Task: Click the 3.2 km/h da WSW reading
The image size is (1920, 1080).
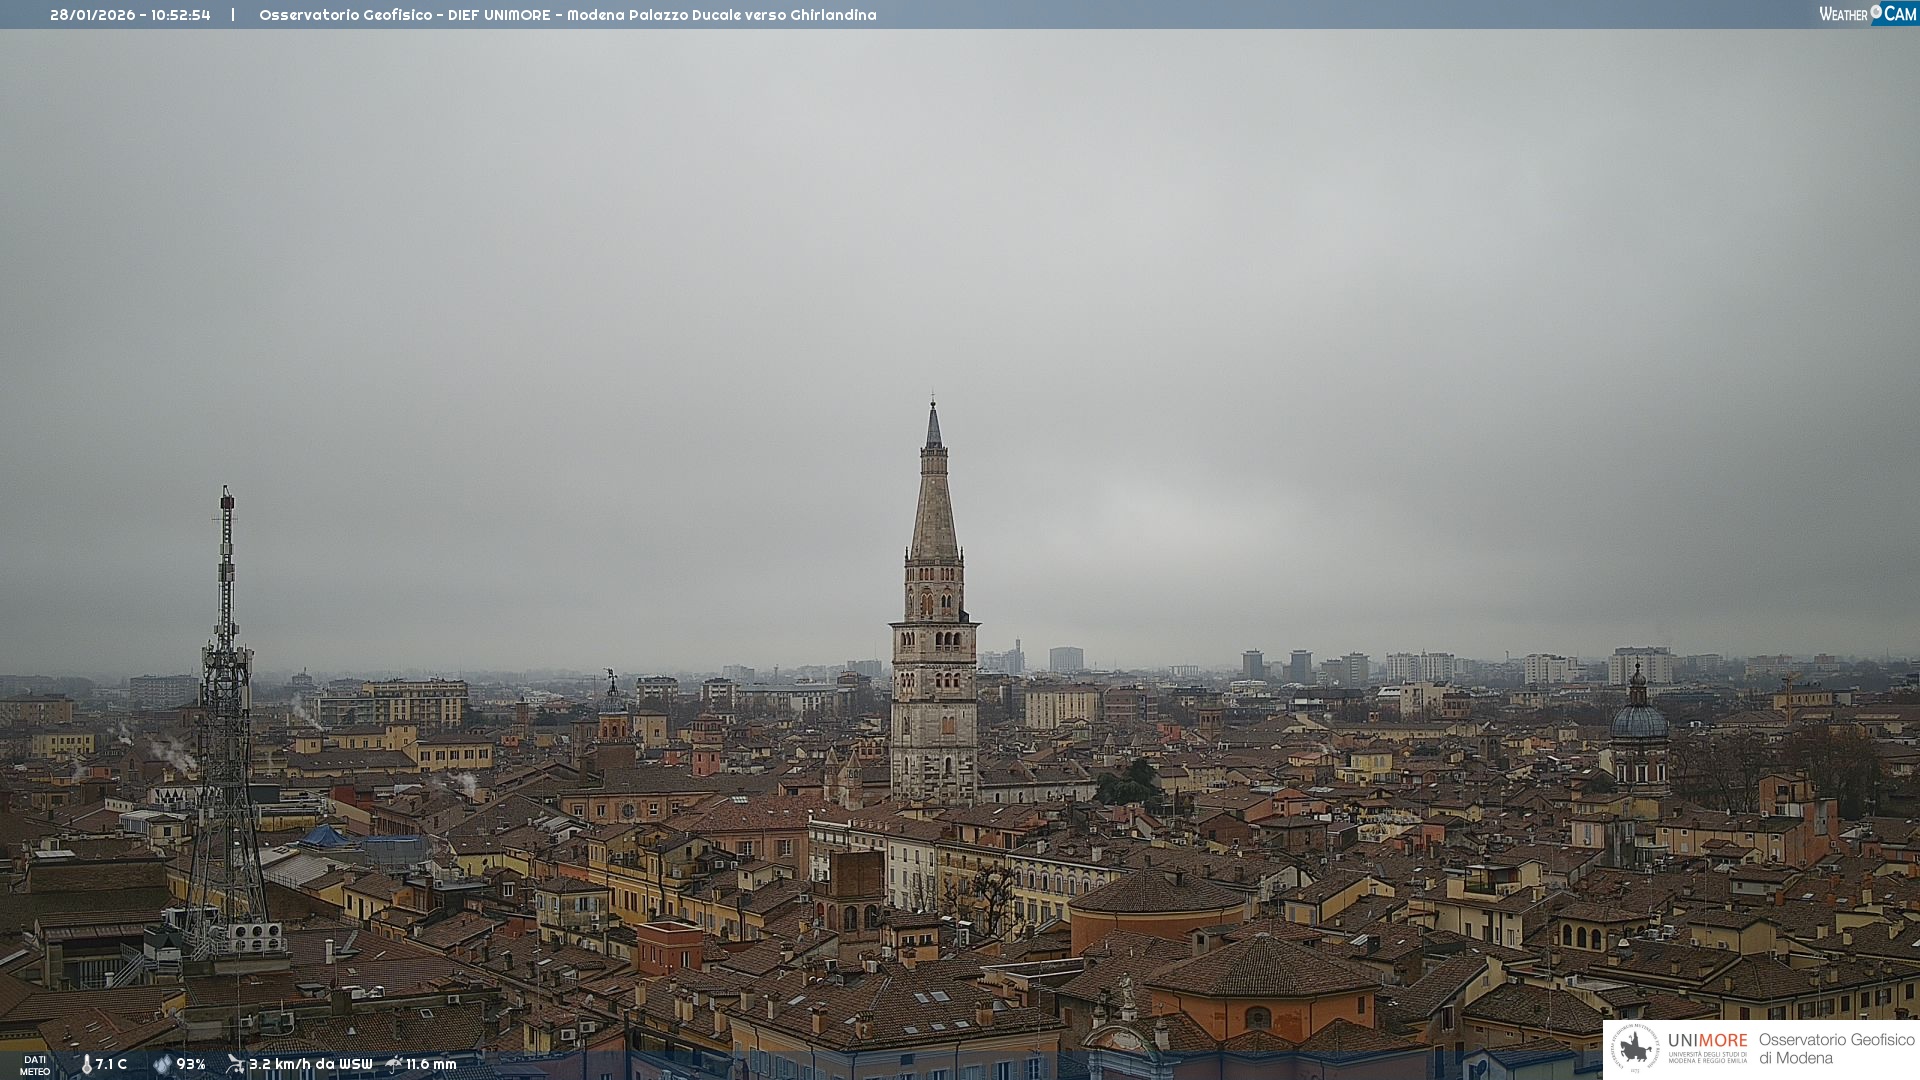Action: (x=310, y=1065)
